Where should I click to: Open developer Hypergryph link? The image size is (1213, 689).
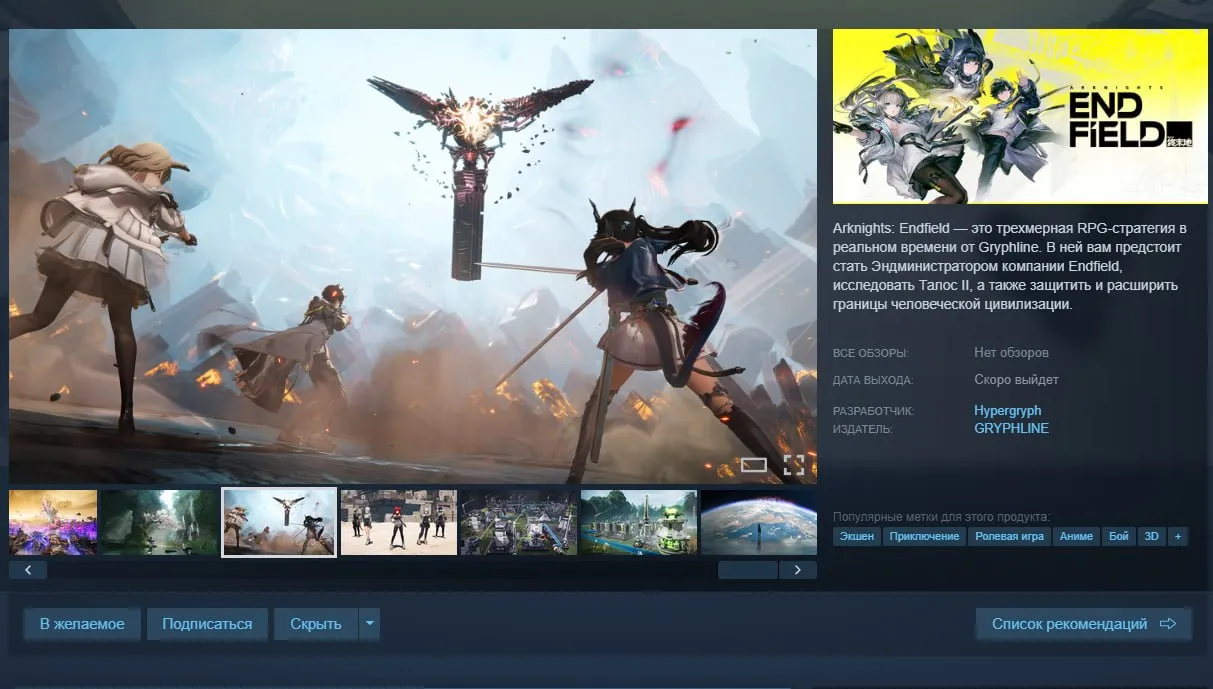click(x=1007, y=411)
